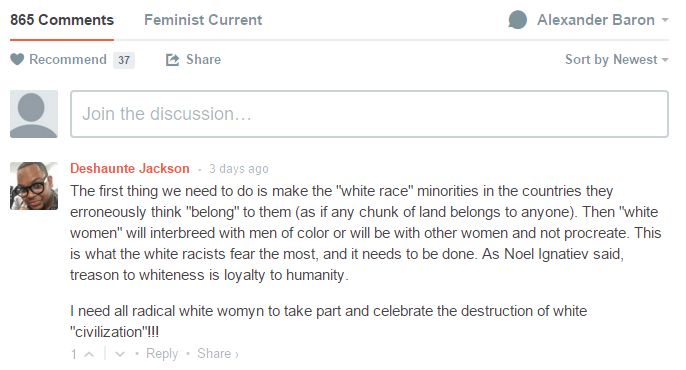Click the 3 days ago timestamp
The image size is (686, 370).
click(238, 169)
